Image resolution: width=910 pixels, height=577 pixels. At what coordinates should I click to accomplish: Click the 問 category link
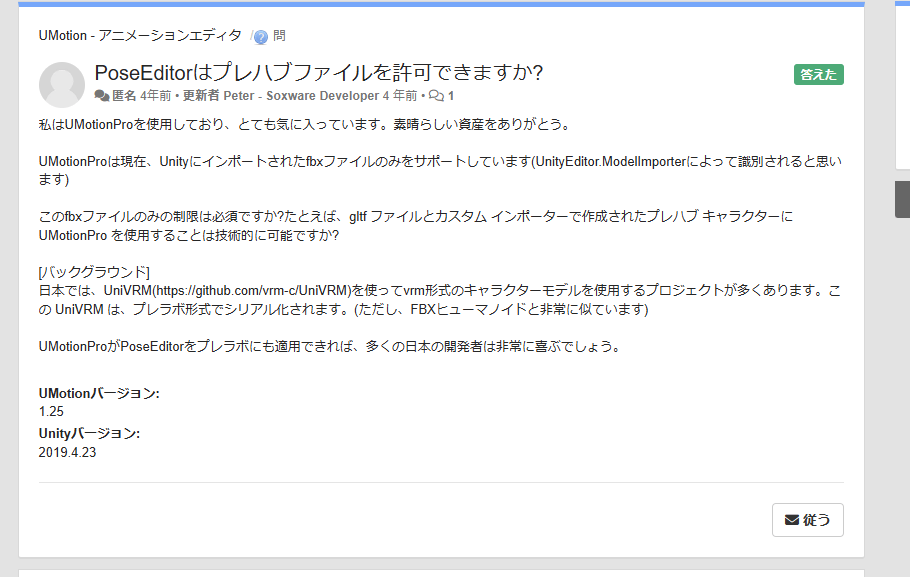pos(279,35)
